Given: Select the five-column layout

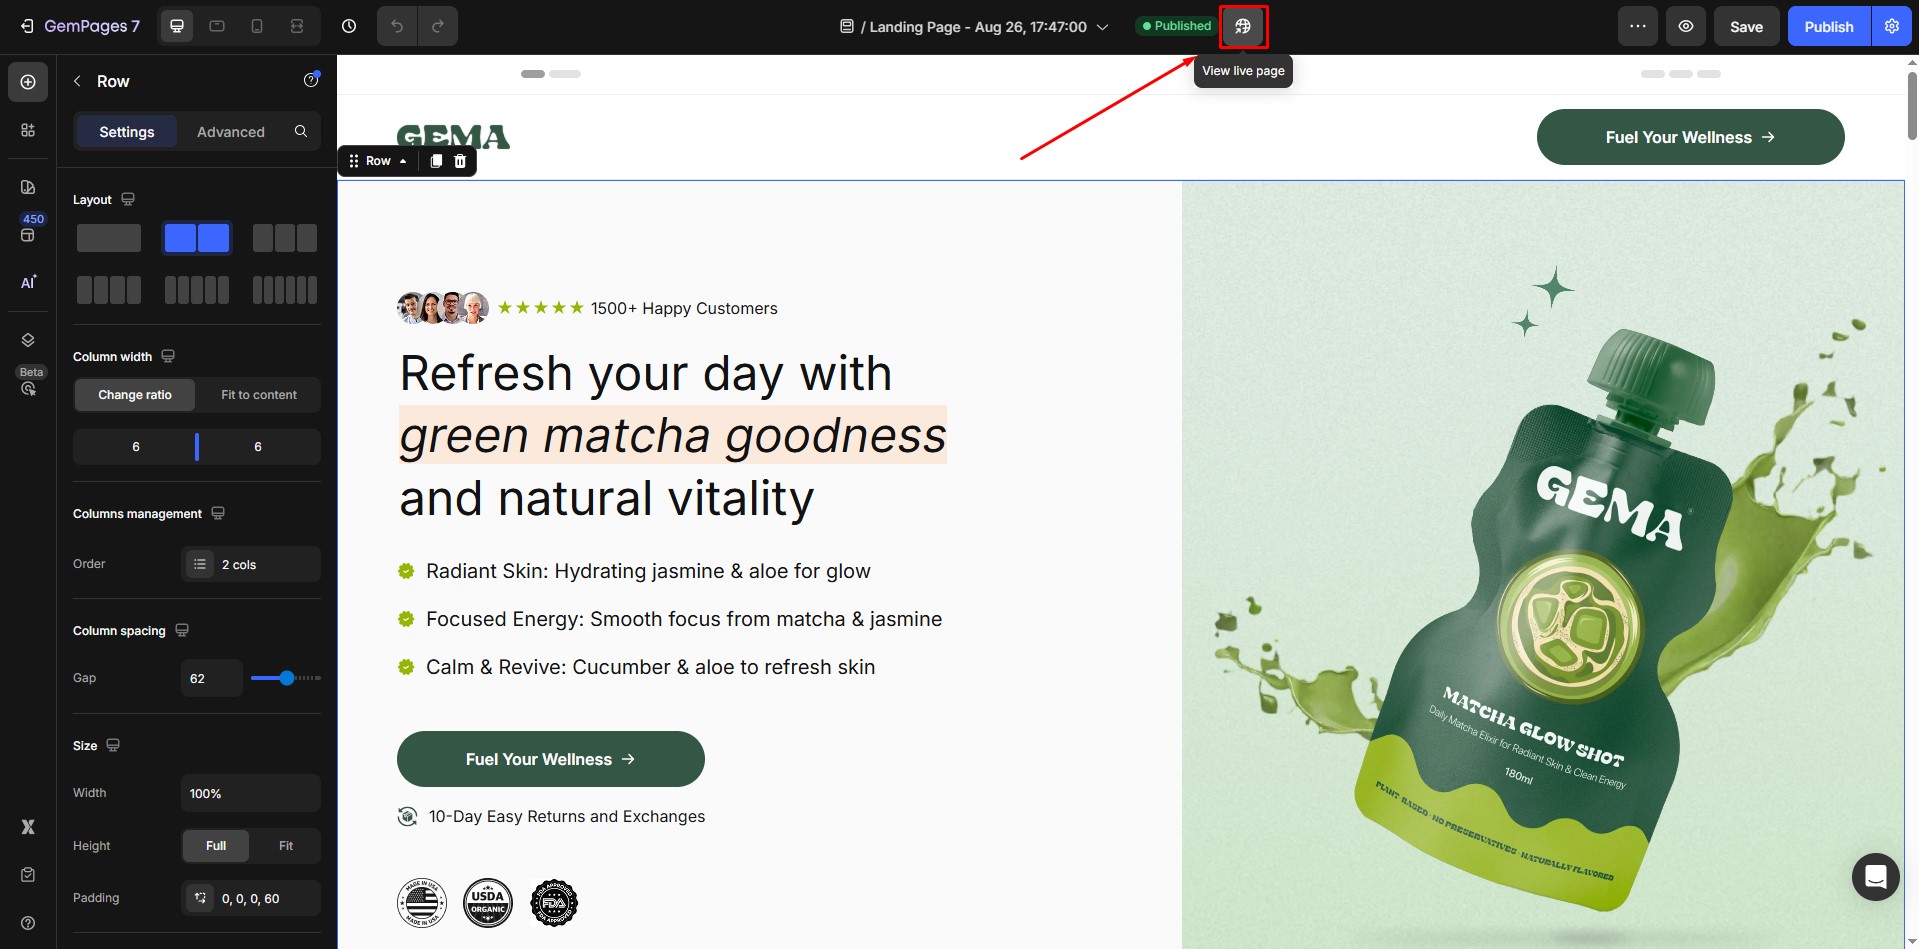Looking at the screenshot, I should 197,290.
